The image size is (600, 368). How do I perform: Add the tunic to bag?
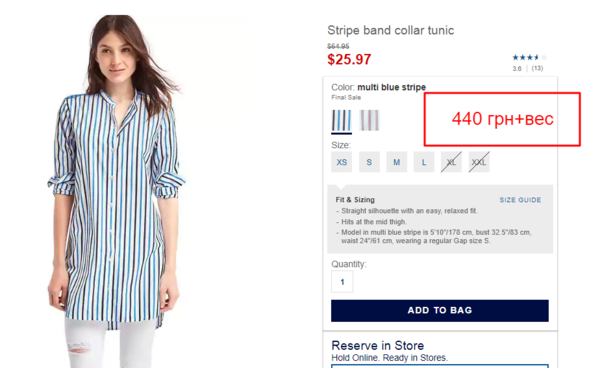point(440,310)
